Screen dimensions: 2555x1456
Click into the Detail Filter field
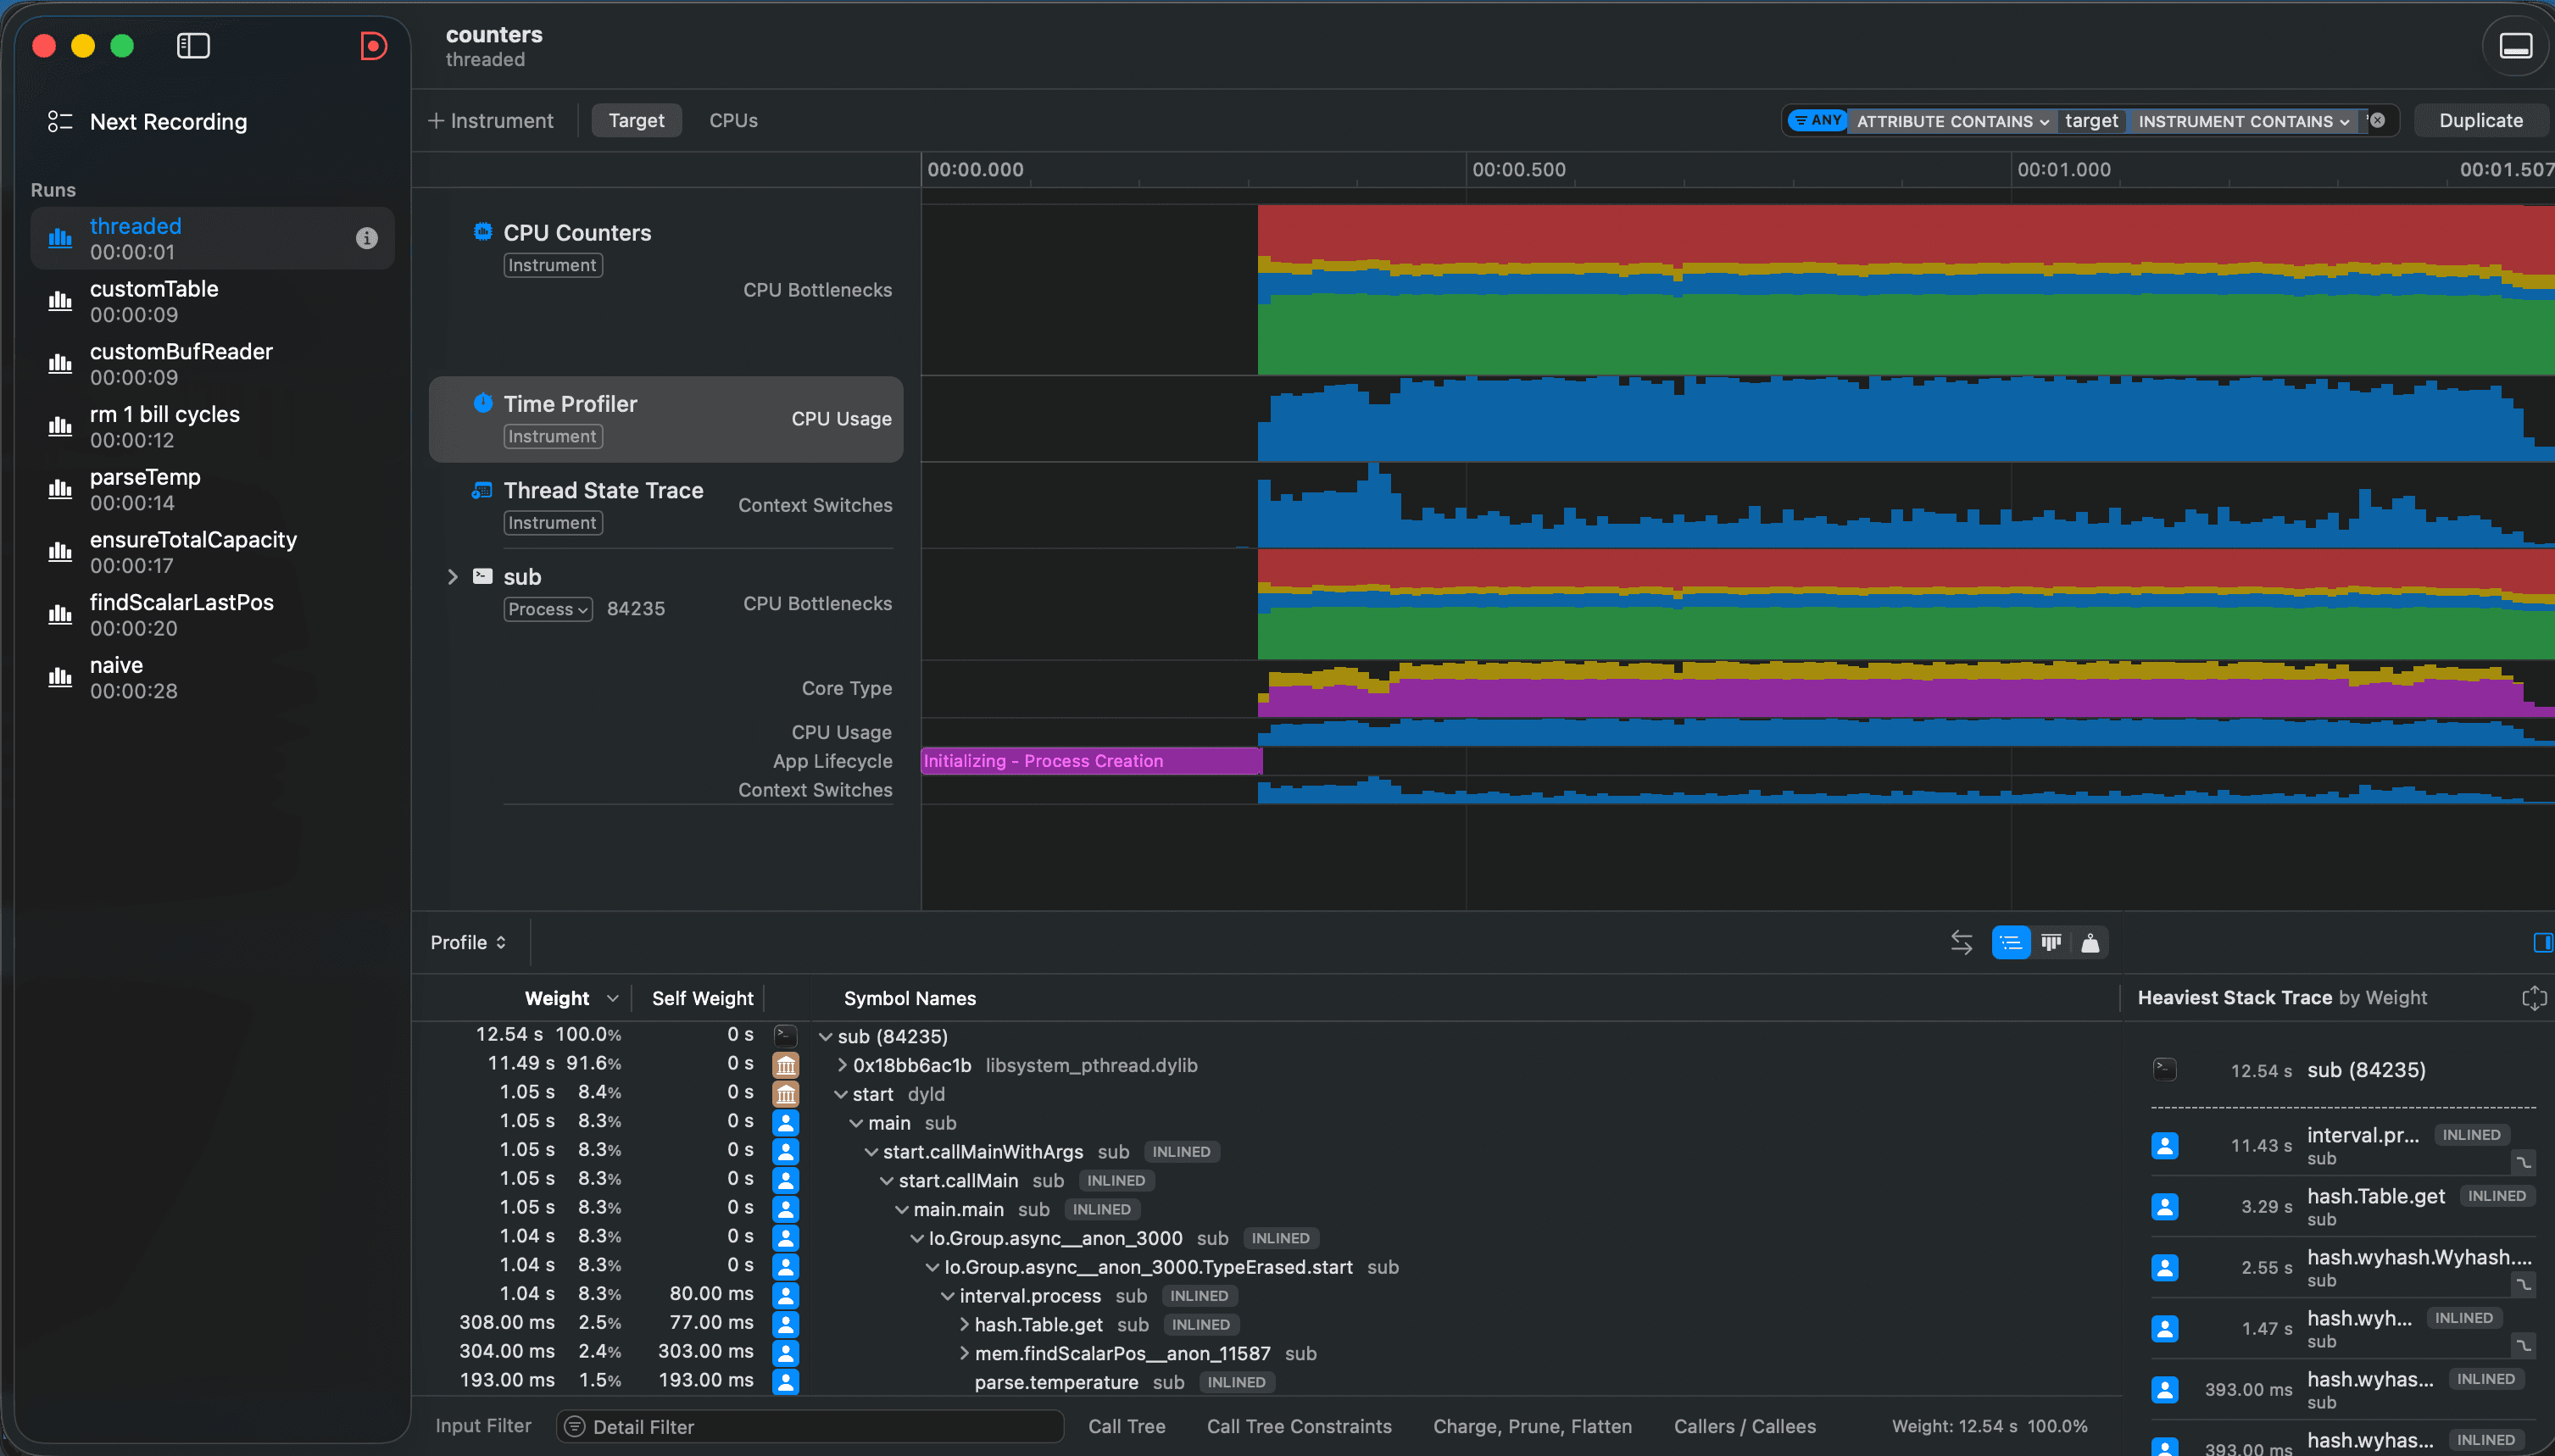[x=810, y=1426]
